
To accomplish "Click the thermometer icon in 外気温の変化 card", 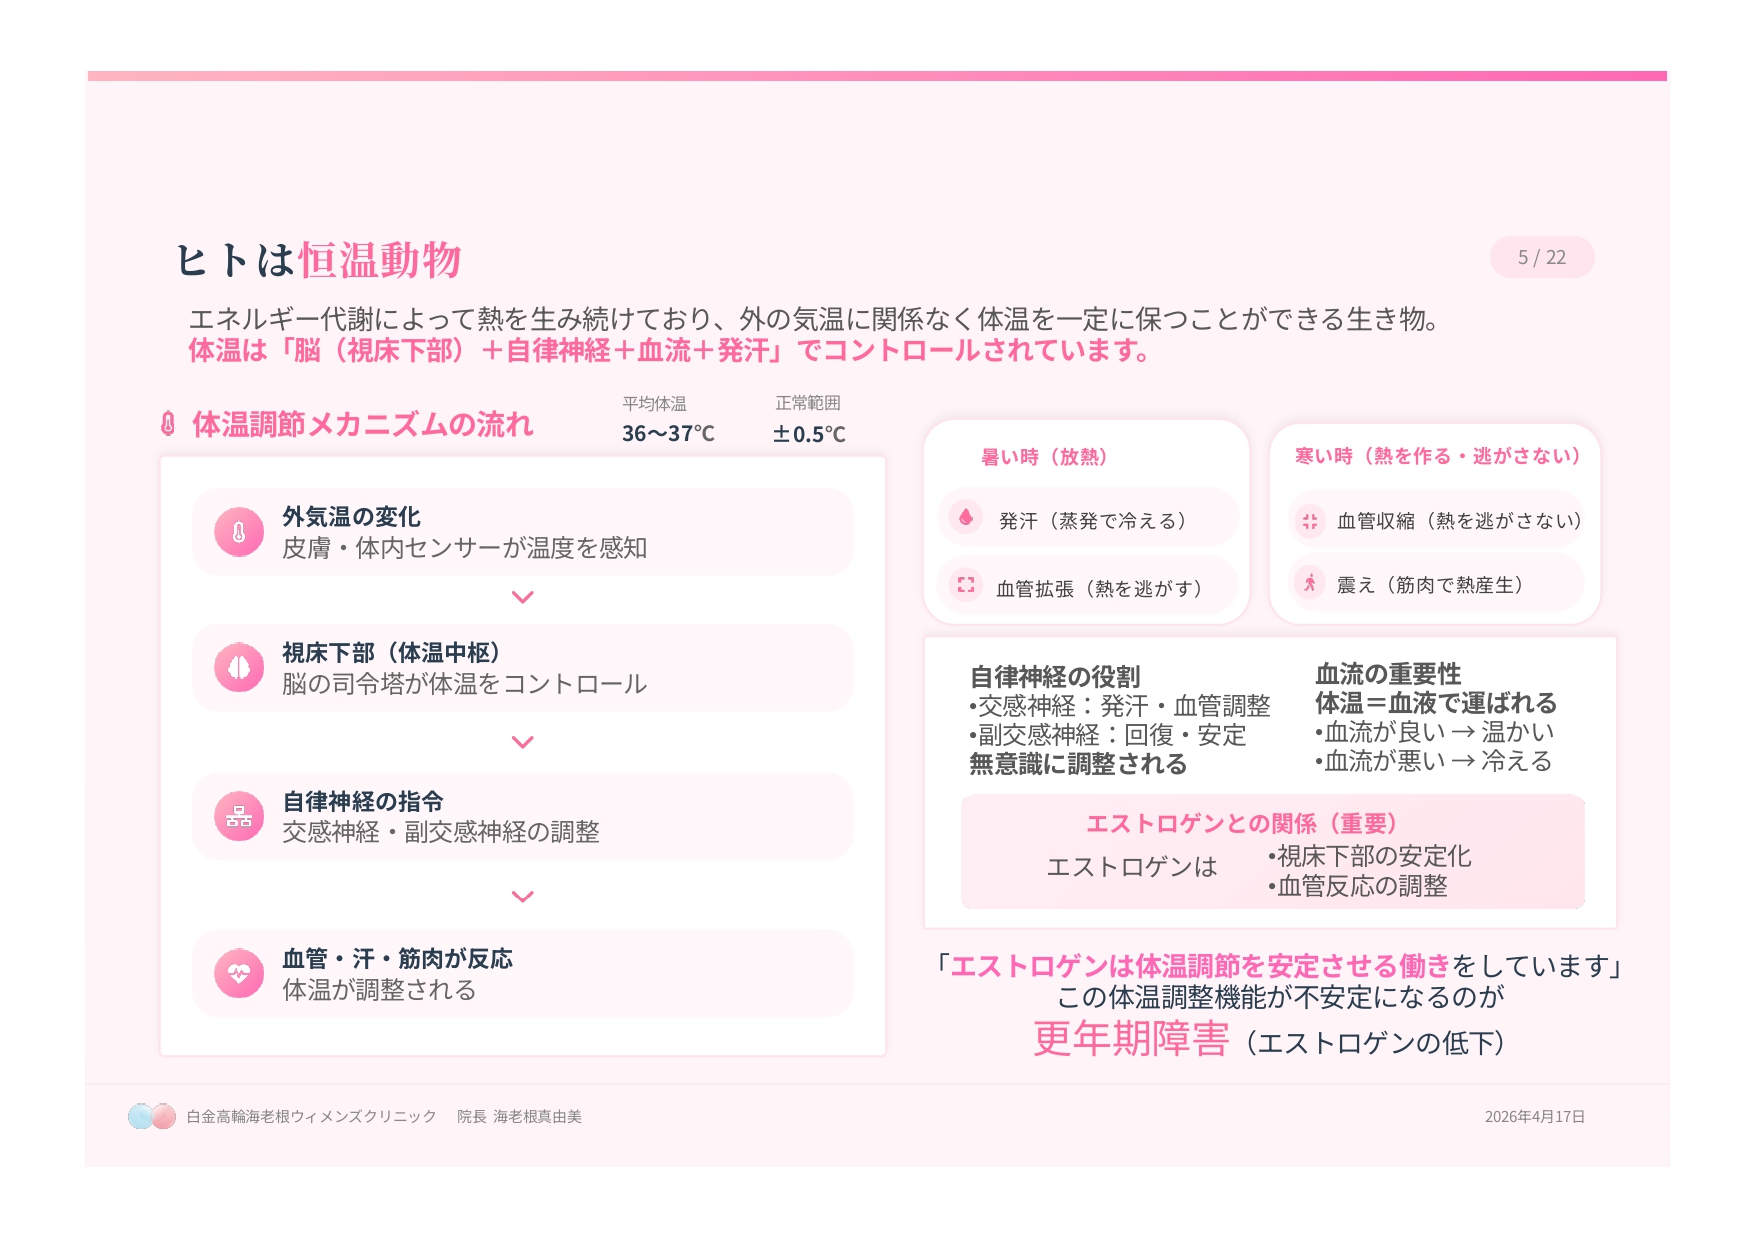I will tap(239, 532).
